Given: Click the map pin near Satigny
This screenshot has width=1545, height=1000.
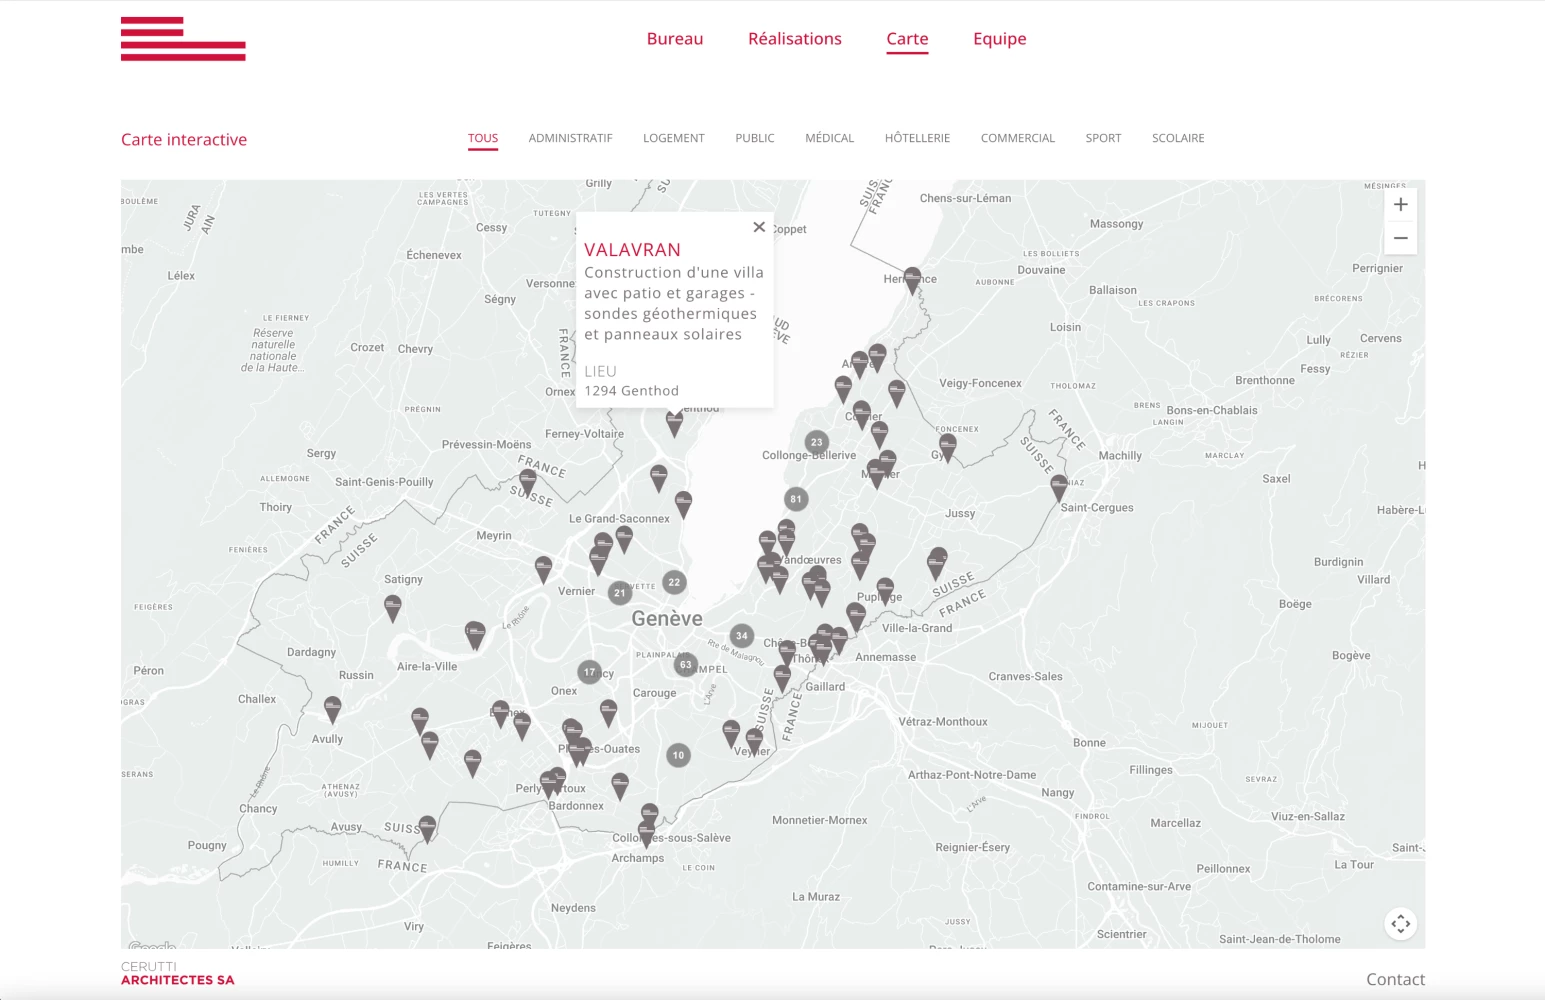Looking at the screenshot, I should coord(393,606).
